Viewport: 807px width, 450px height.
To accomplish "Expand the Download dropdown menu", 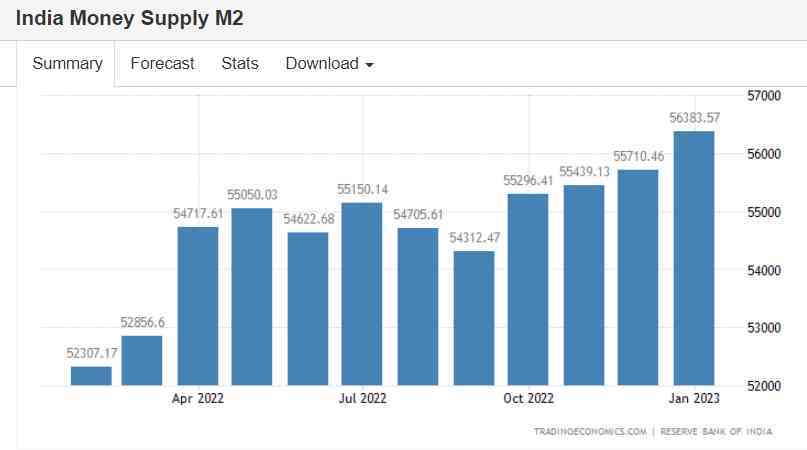I will (x=329, y=63).
